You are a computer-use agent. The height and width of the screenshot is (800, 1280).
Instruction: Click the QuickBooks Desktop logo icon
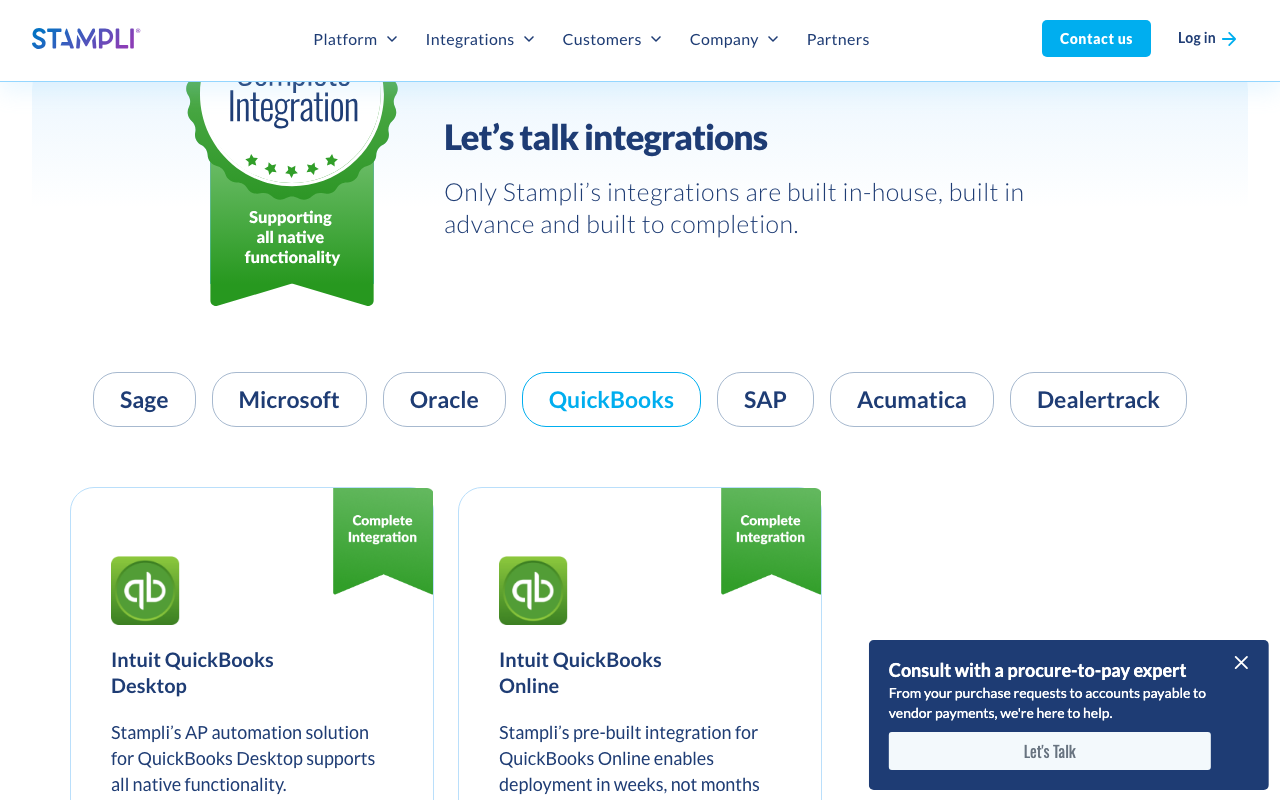[x=145, y=591]
